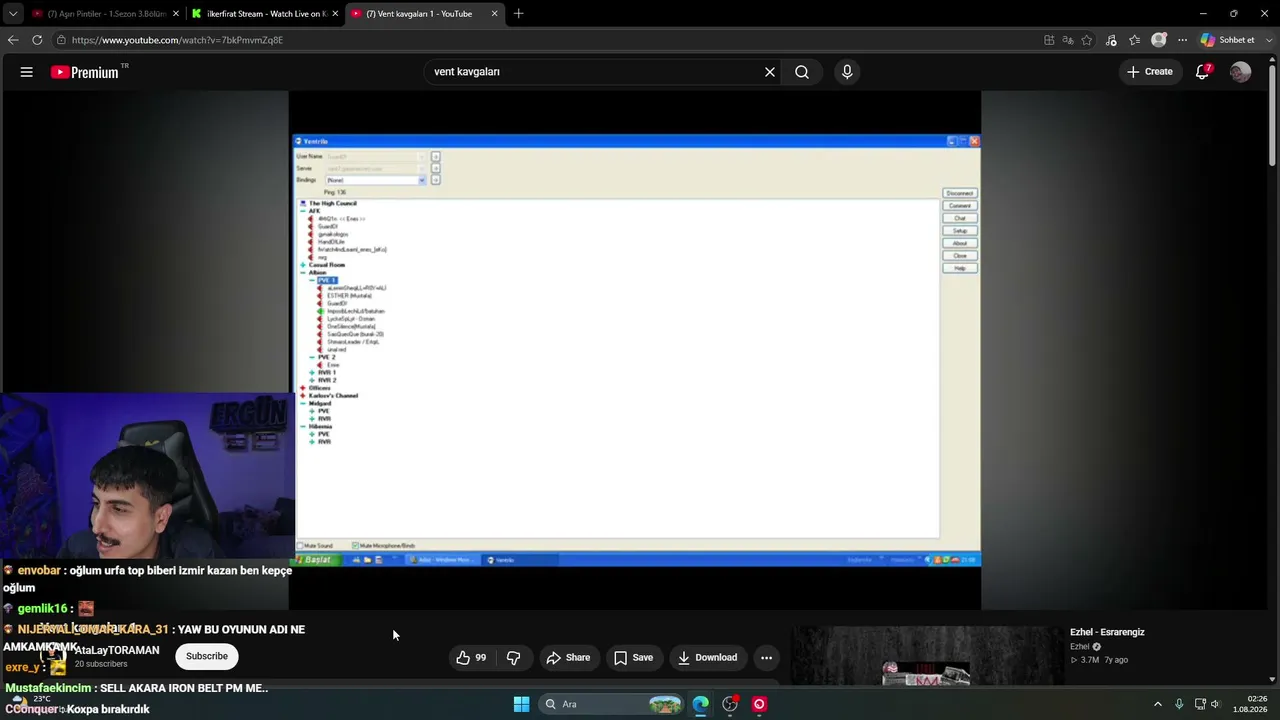Expand Casual Room channel in Ventrilo
Viewport: 1280px width, 720px height.
(303, 265)
